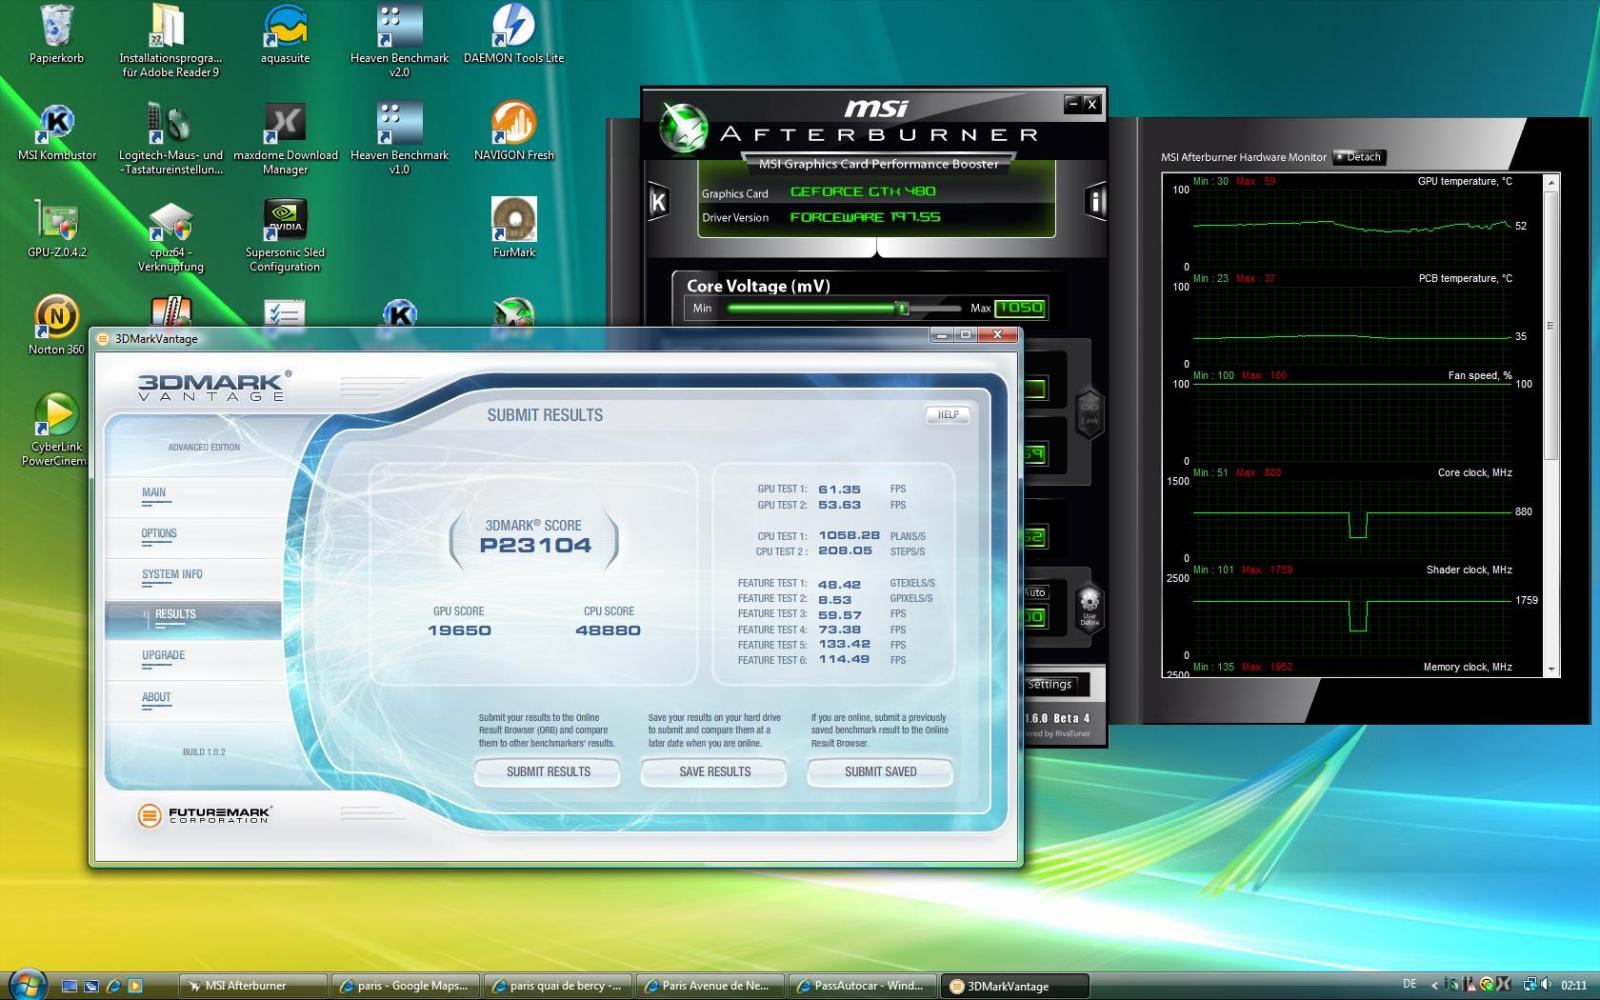Image resolution: width=1600 pixels, height=1000 pixels.
Task: Go to SYSTEM INFO in 3DMark Vantage
Action: [172, 575]
